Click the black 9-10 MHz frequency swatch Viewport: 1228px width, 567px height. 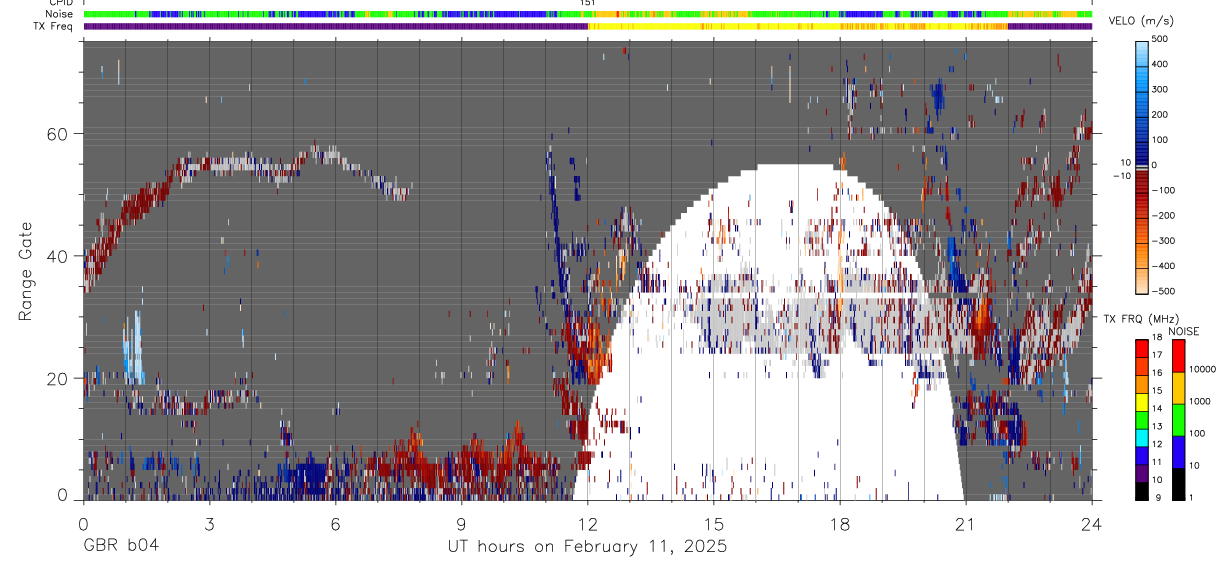(1142, 490)
